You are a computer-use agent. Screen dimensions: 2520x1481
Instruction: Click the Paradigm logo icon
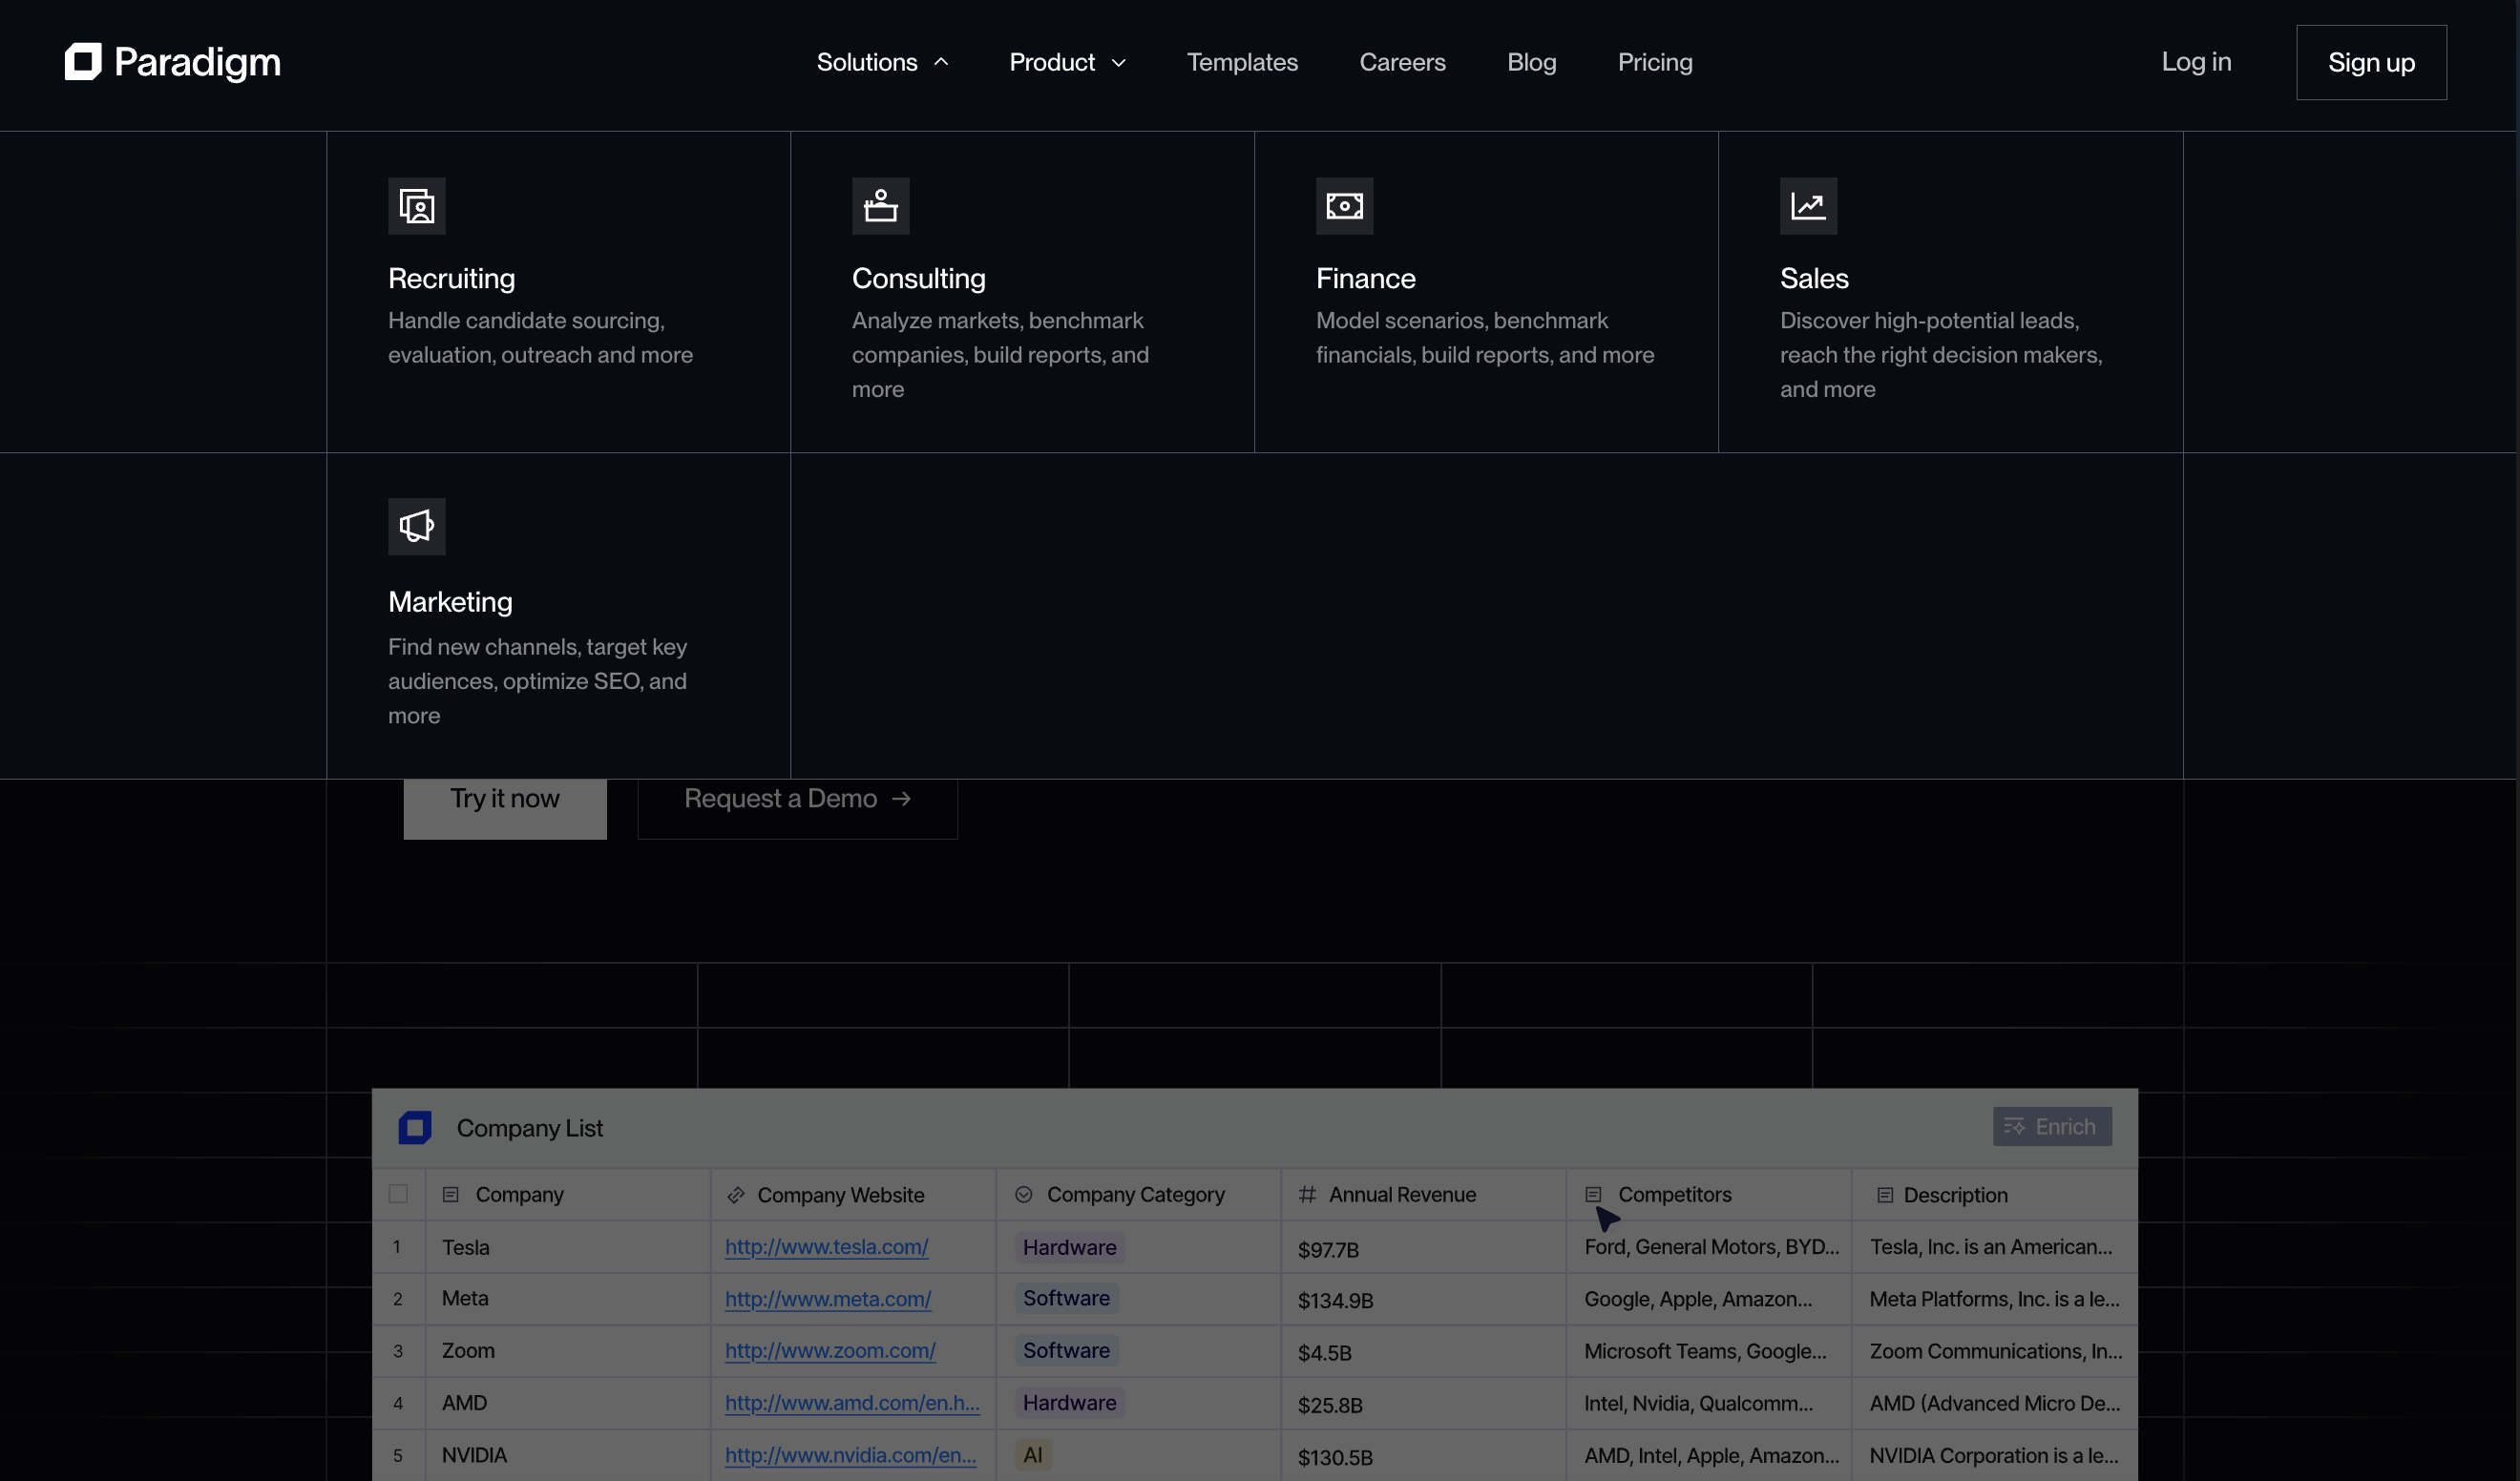point(83,62)
